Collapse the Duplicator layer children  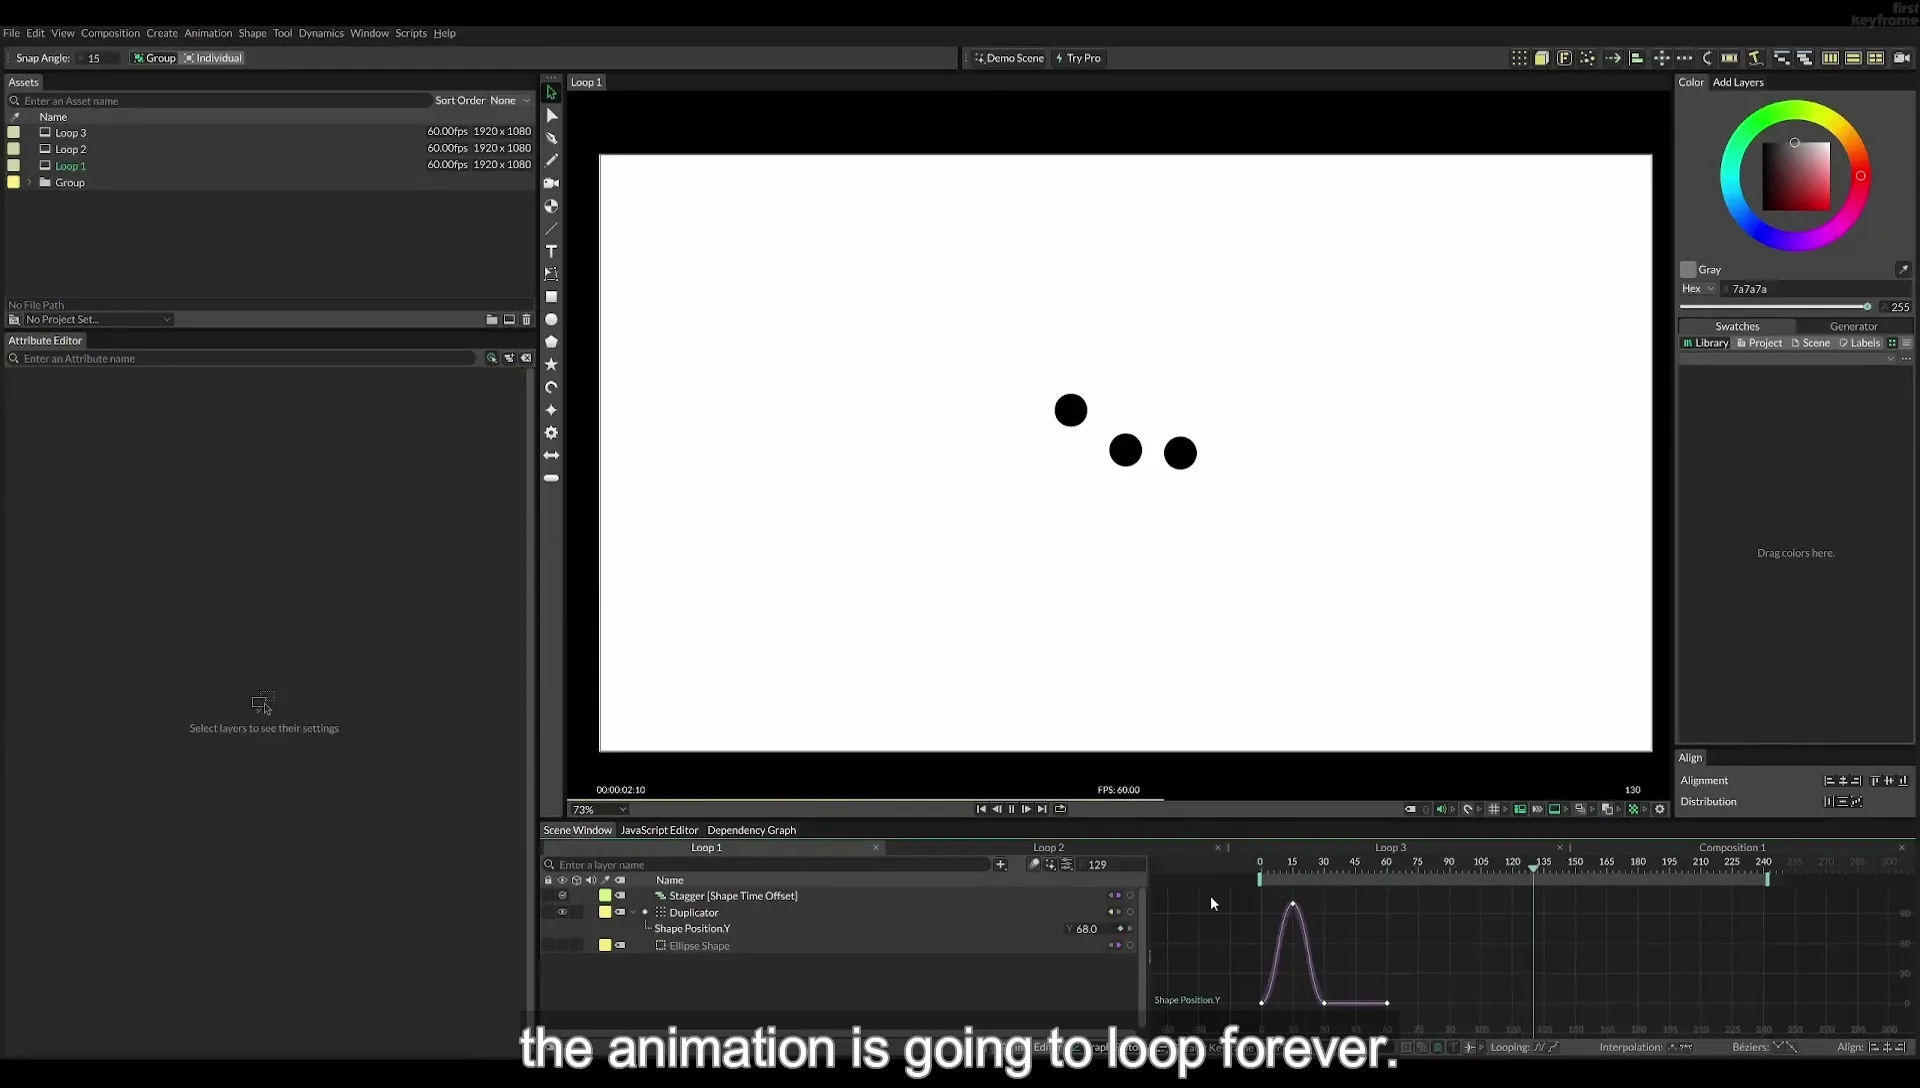(x=633, y=913)
